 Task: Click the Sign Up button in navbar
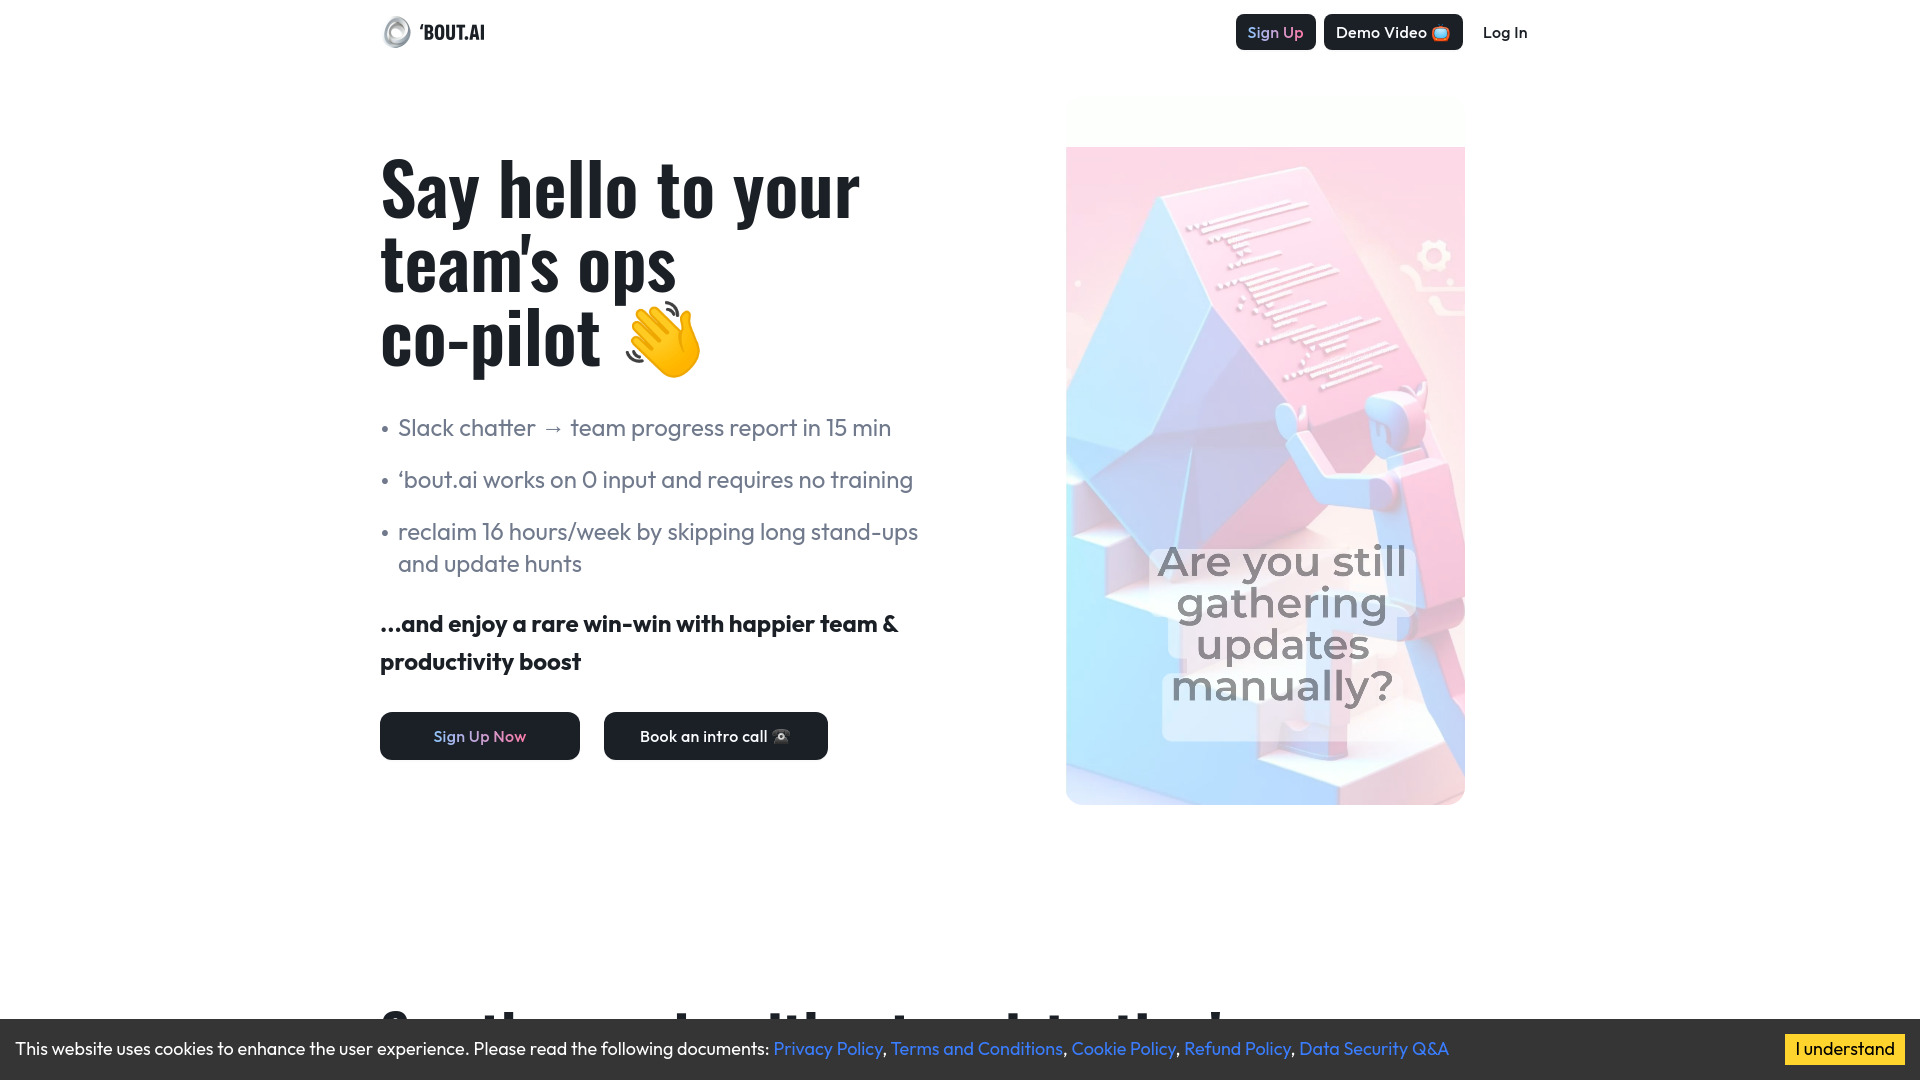click(1274, 32)
